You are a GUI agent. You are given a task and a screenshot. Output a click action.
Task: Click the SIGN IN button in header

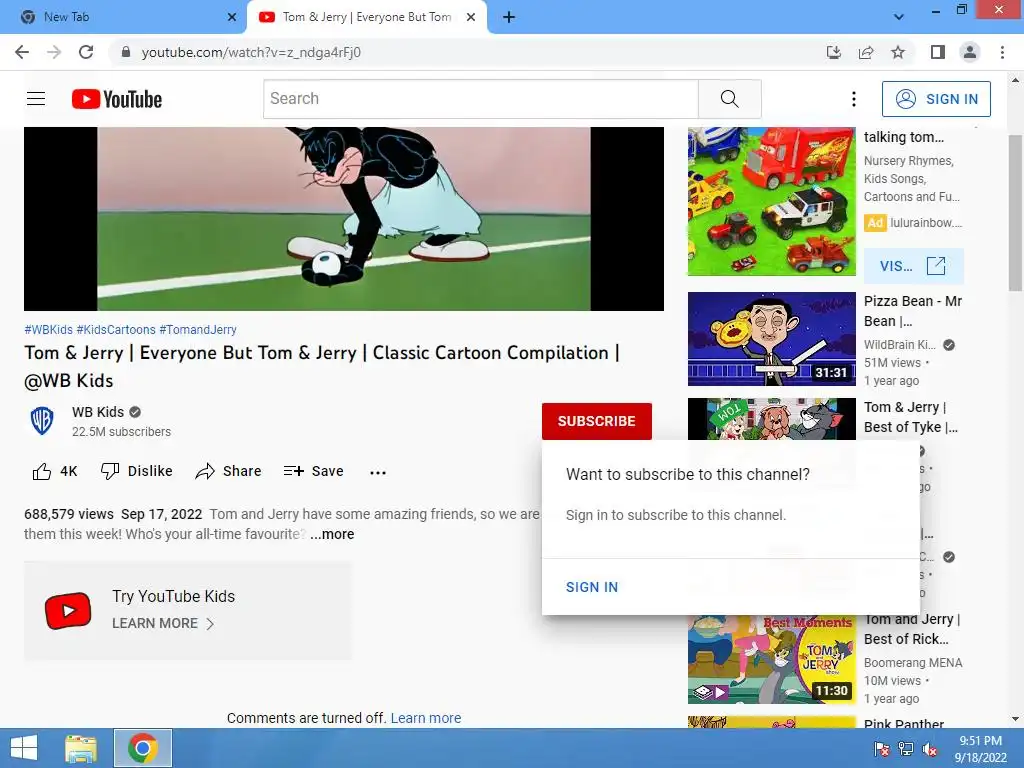[x=936, y=99]
